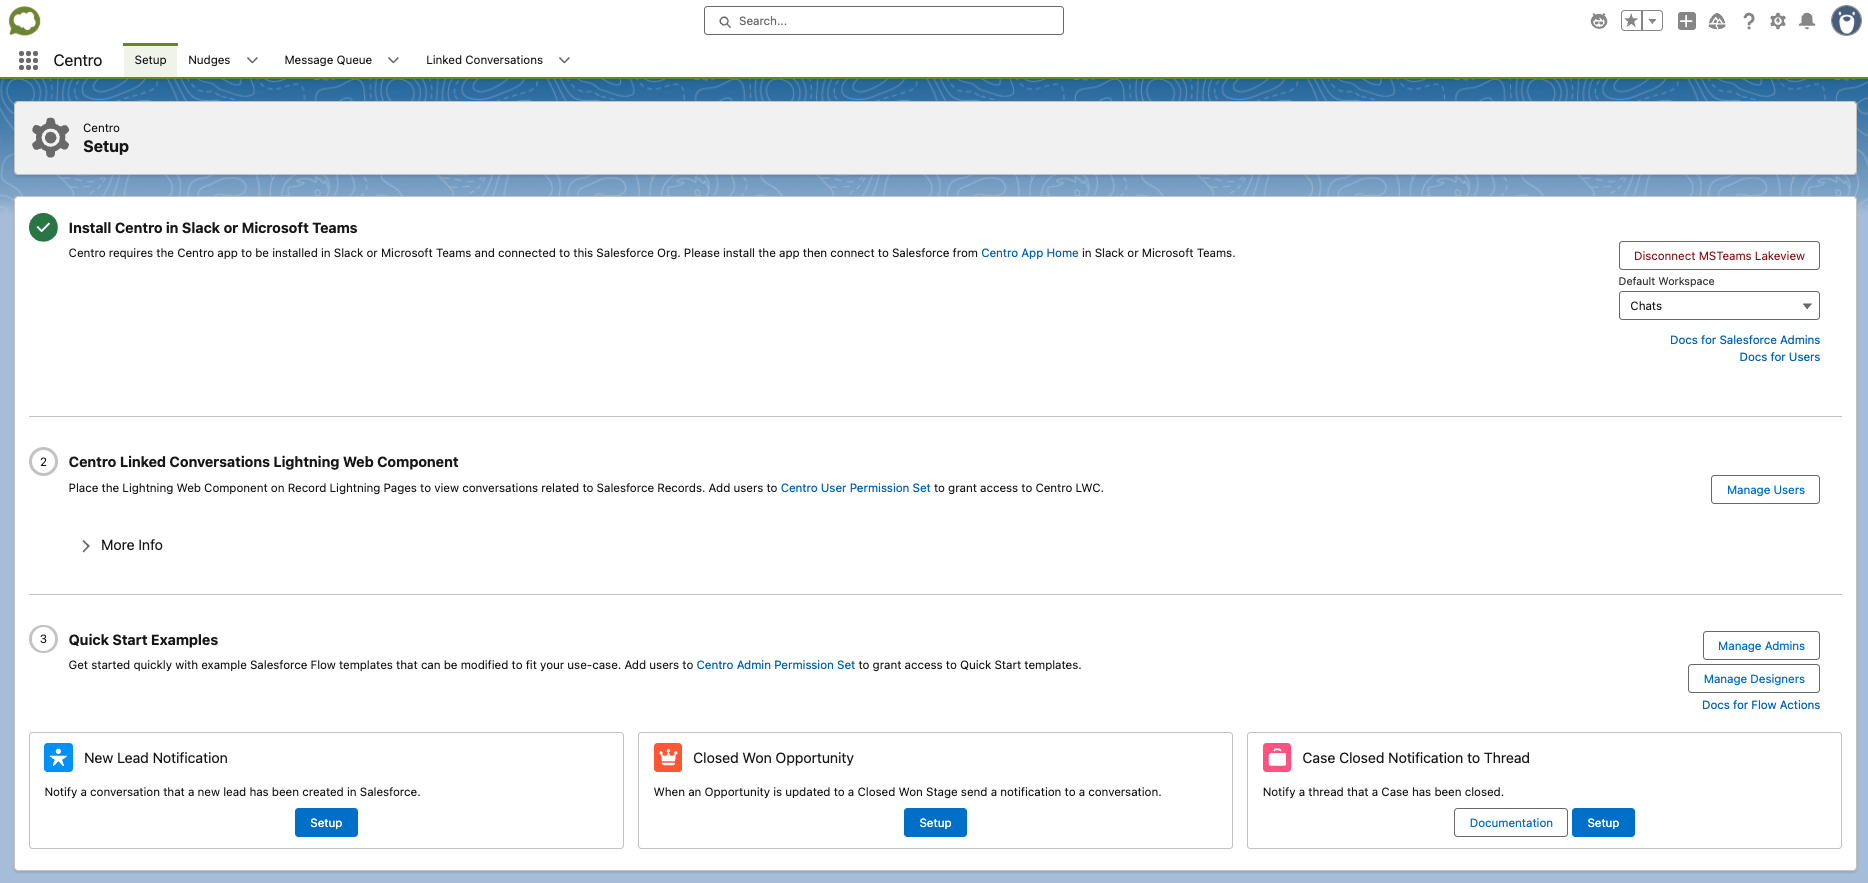Switch to the Linked Conversations tab
1868x883 pixels.
click(x=484, y=60)
